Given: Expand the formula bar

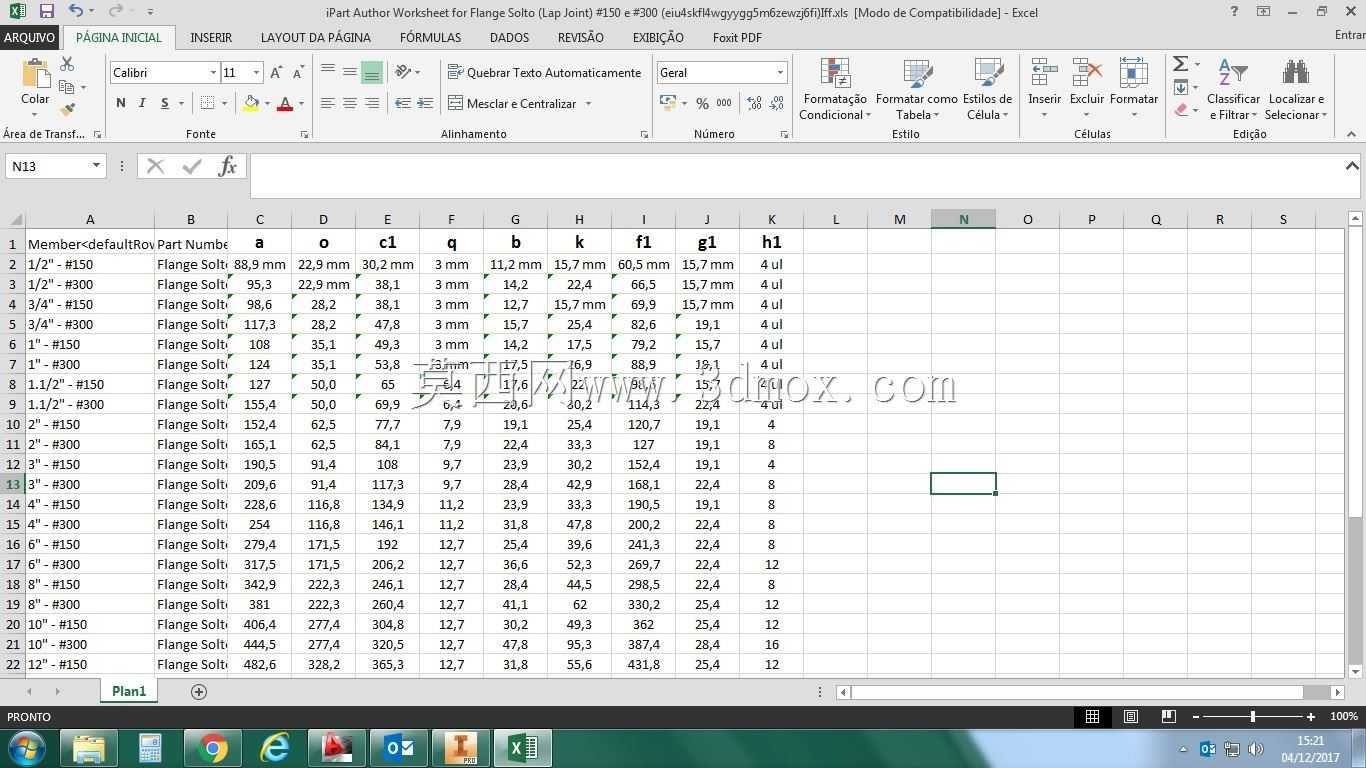Looking at the screenshot, I should click(x=1351, y=166).
